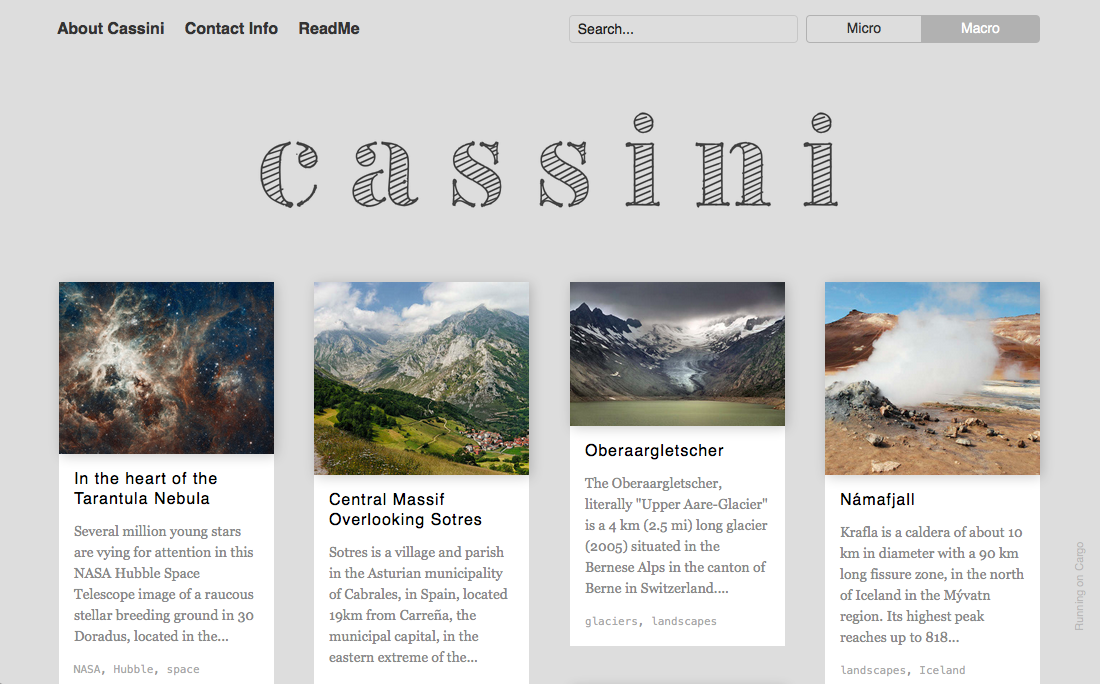
Task: Filter by the Iceland tag
Action: pos(942,670)
